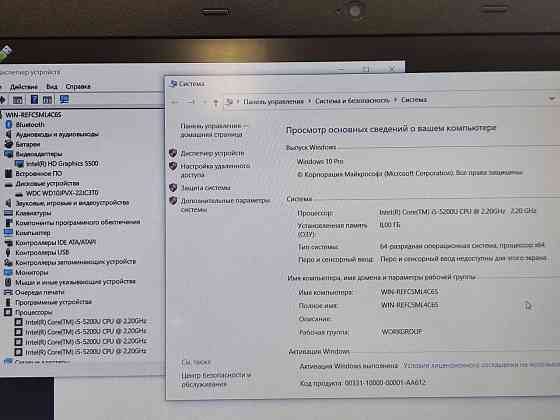Click the Bluetooth device category icon
The width and height of the screenshot is (560, 420).
(x=9, y=125)
